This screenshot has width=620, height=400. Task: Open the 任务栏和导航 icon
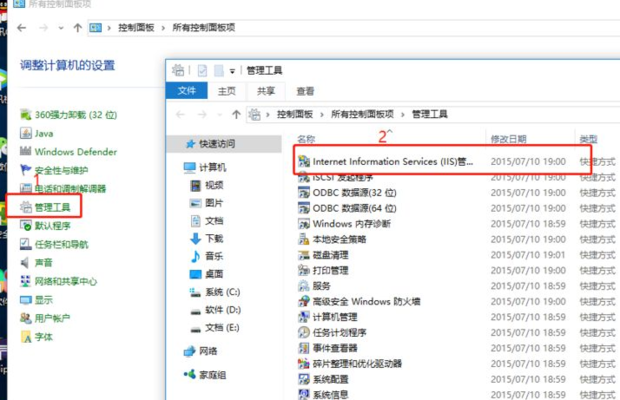click(x=26, y=244)
